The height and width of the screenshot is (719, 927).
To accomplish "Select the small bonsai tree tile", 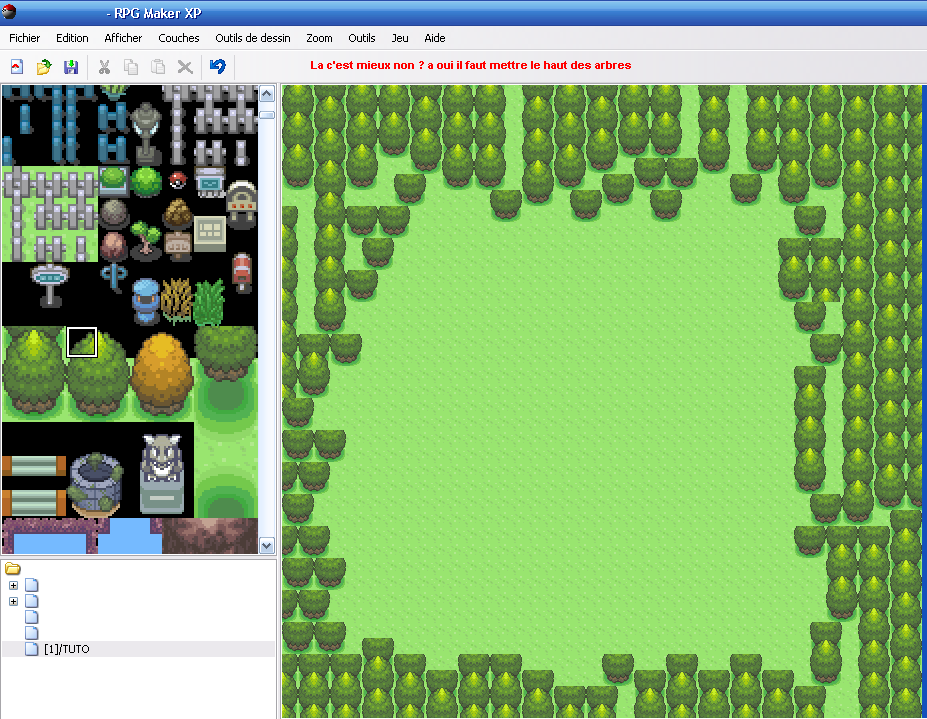I will [x=145, y=241].
